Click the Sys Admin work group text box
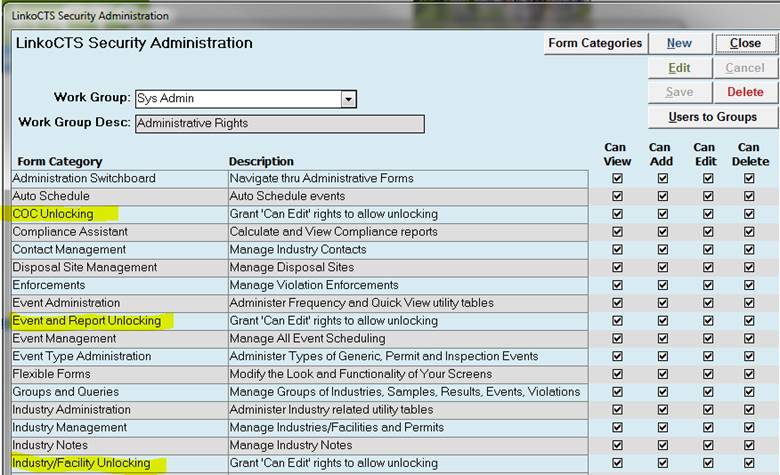Image resolution: width=780 pixels, height=475 pixels. (x=239, y=99)
